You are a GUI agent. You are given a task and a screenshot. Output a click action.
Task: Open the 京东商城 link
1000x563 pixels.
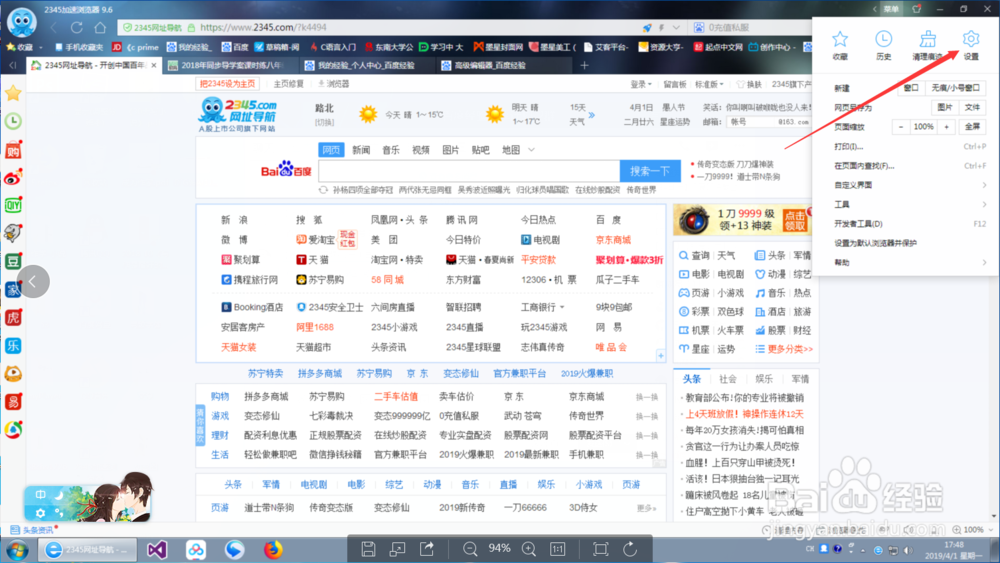pos(613,240)
